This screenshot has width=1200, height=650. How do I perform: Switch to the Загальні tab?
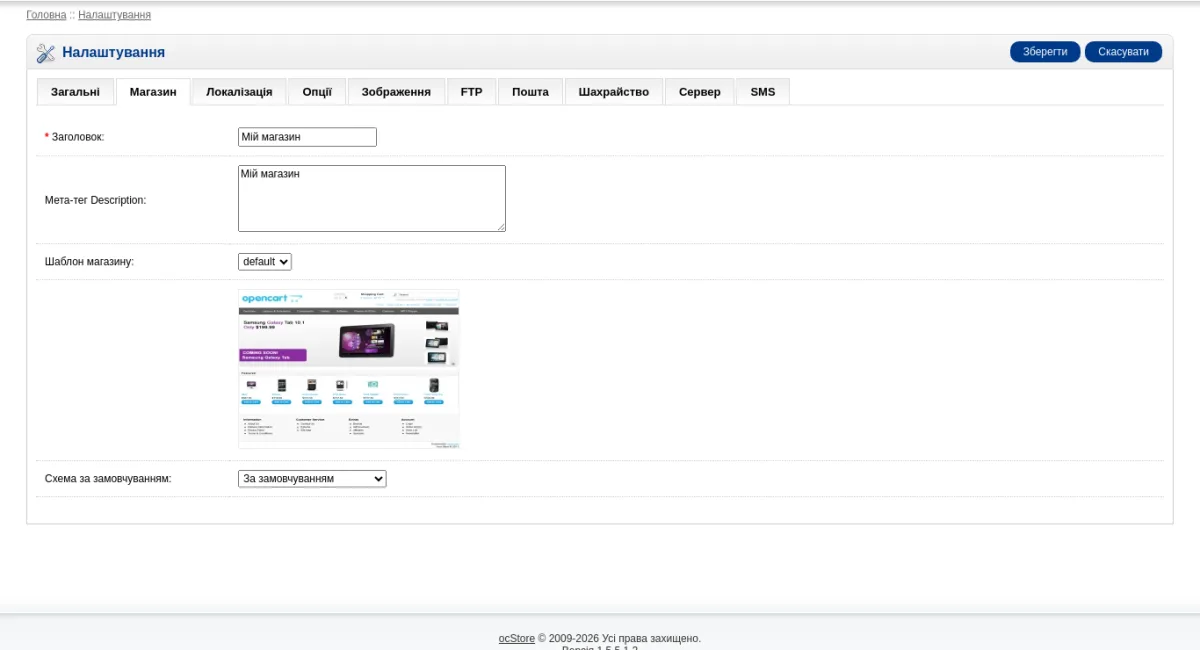[x=75, y=92]
